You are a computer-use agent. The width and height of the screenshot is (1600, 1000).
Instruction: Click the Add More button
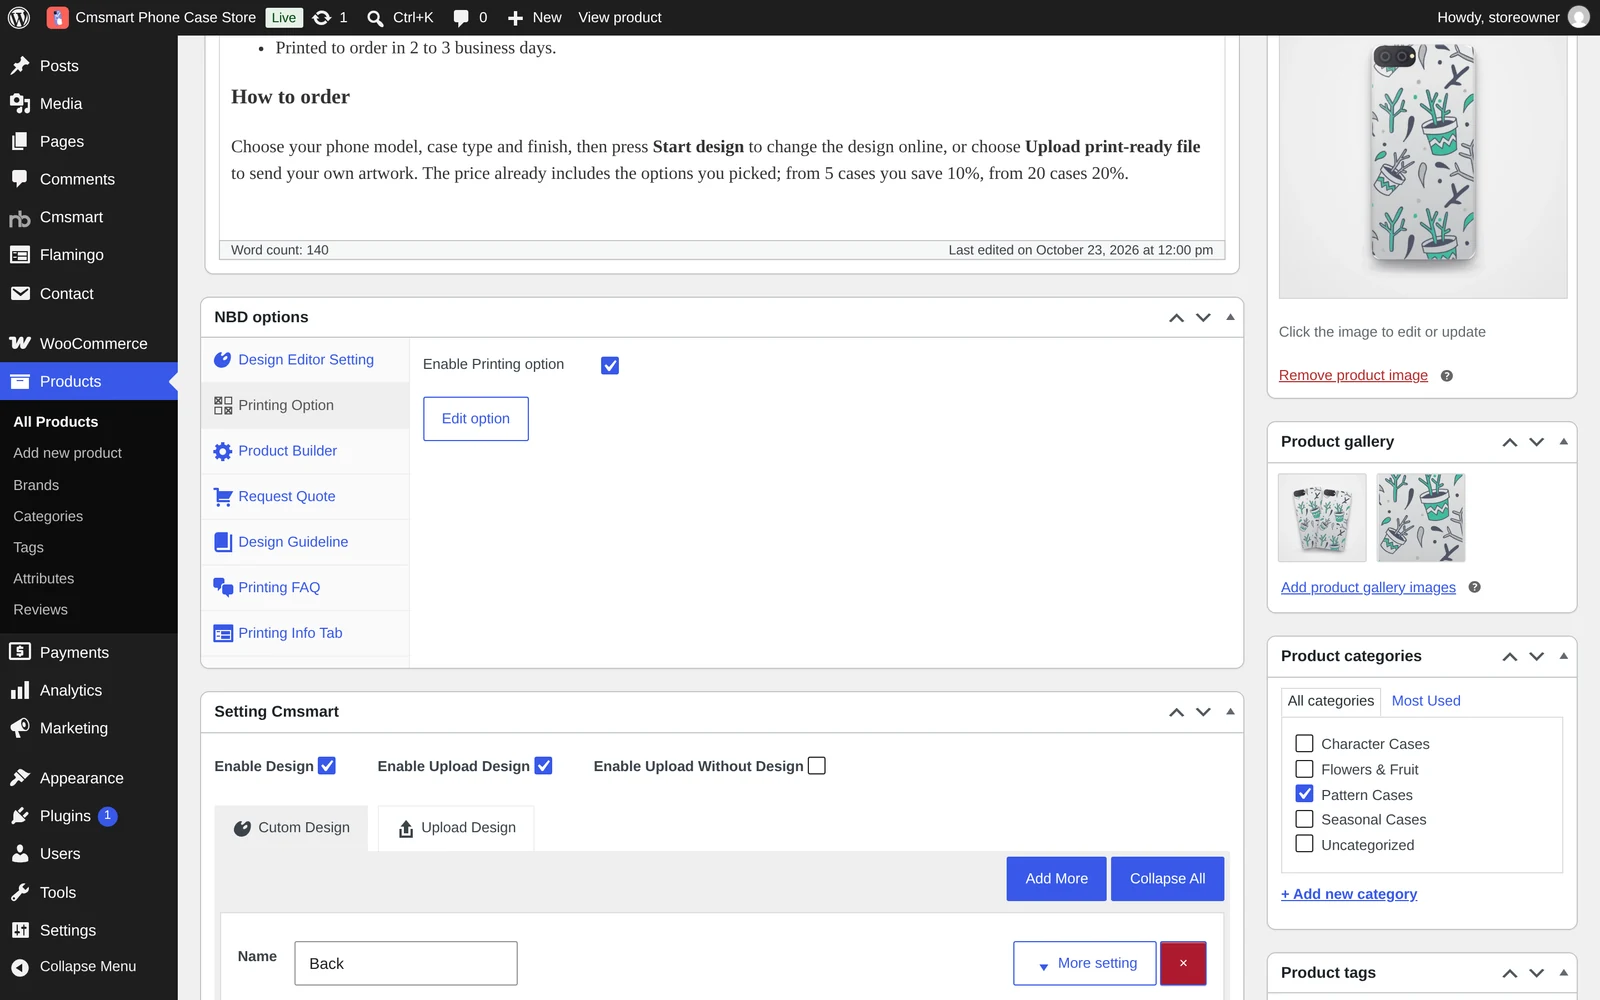1056,879
